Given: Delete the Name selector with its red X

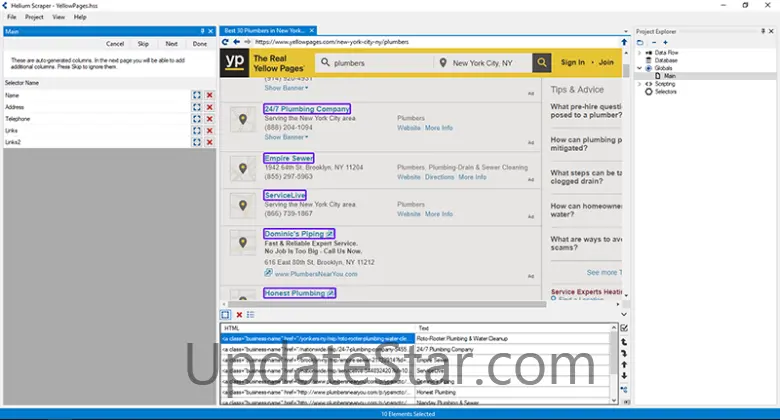Looking at the screenshot, I should click(x=209, y=95).
